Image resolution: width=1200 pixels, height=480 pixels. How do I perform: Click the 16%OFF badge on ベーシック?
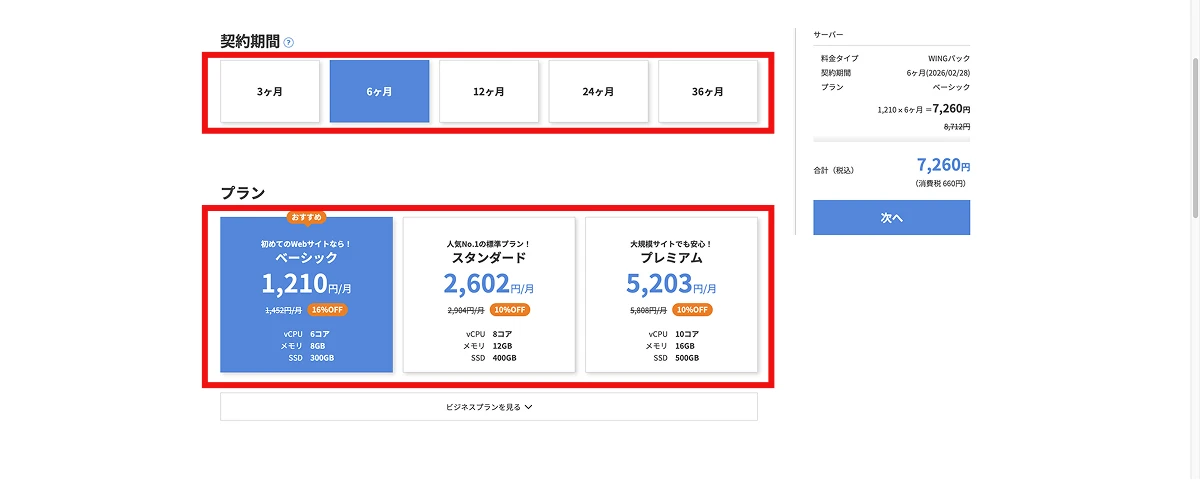click(328, 310)
